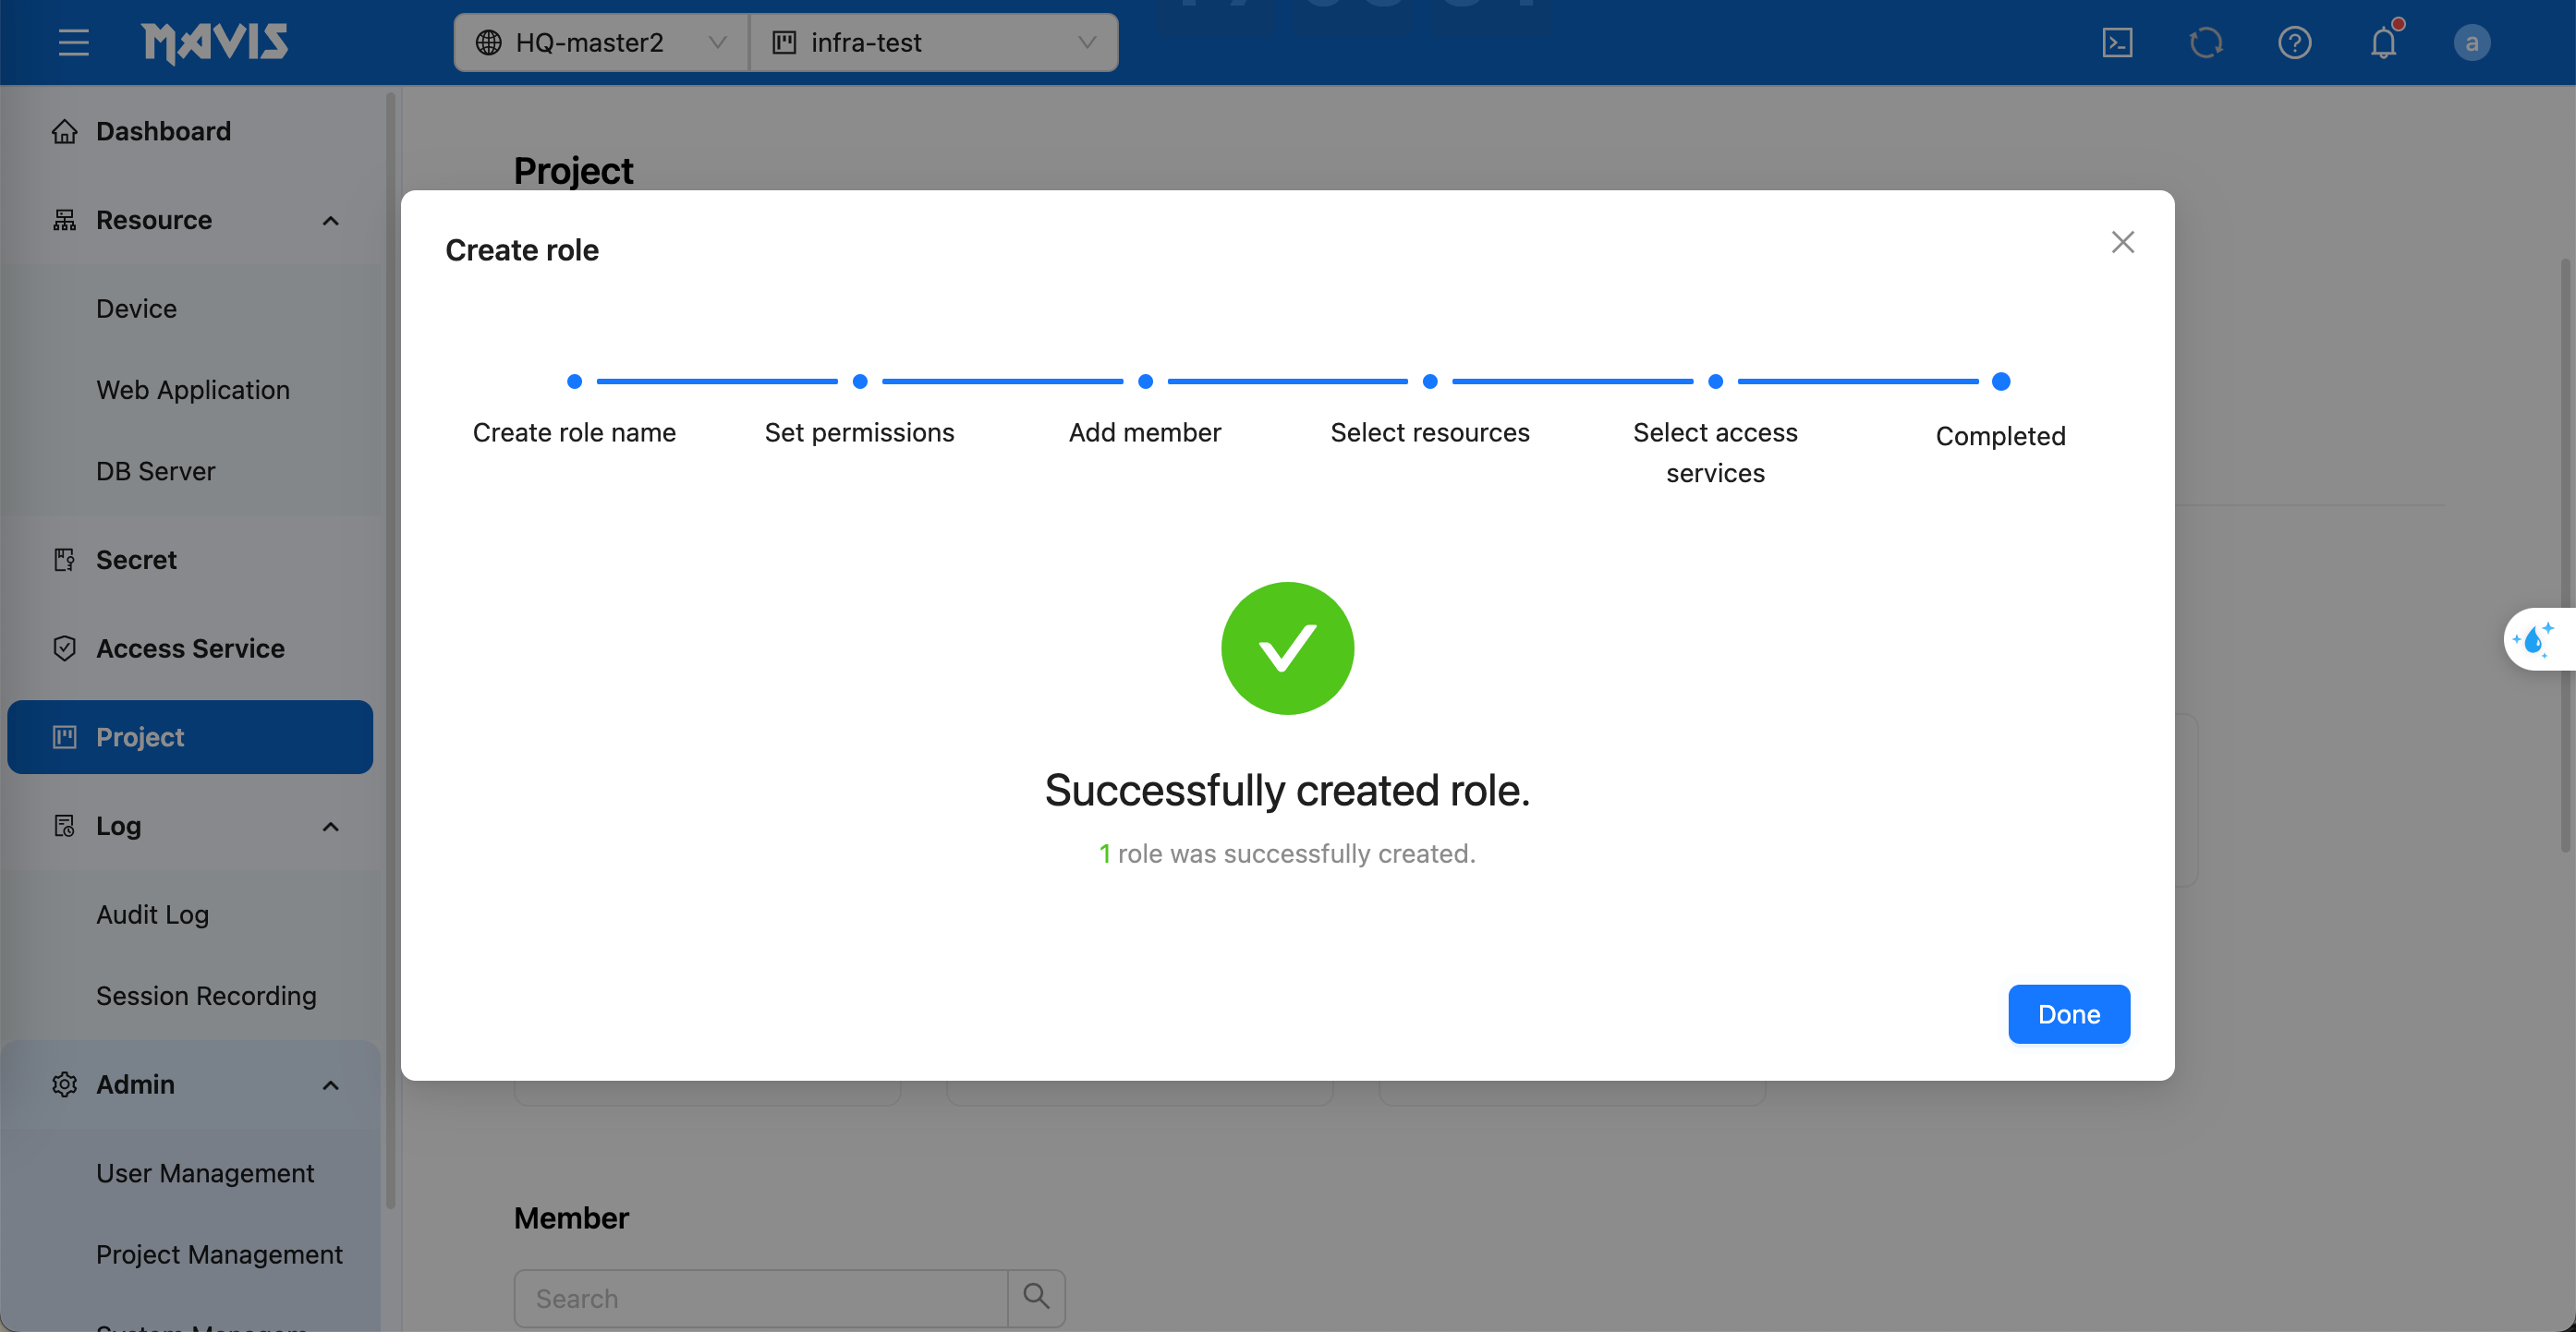Viewport: 2576px width, 1332px height.
Task: Click the terminal console icon in header
Action: (2117, 43)
